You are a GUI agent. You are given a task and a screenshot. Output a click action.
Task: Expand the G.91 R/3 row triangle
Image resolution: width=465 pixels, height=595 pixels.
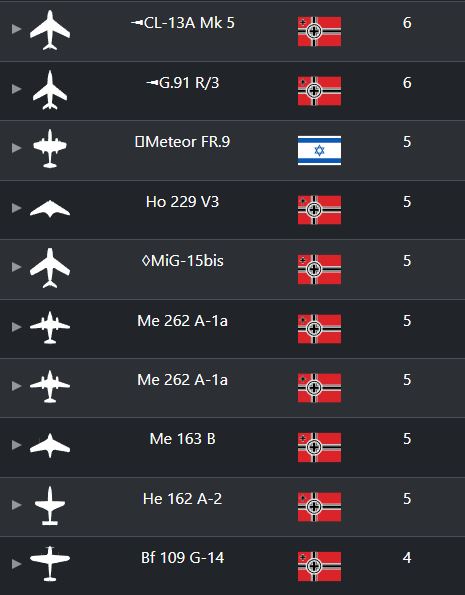pyautogui.click(x=16, y=89)
